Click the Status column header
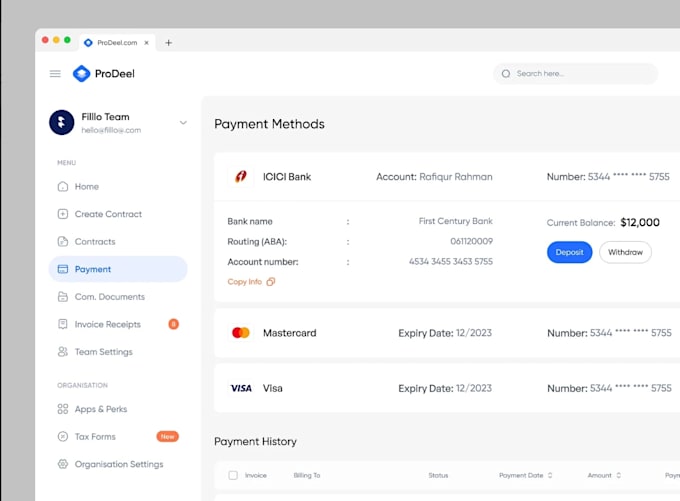Screen dimensions: 680x501 [x=438, y=475]
